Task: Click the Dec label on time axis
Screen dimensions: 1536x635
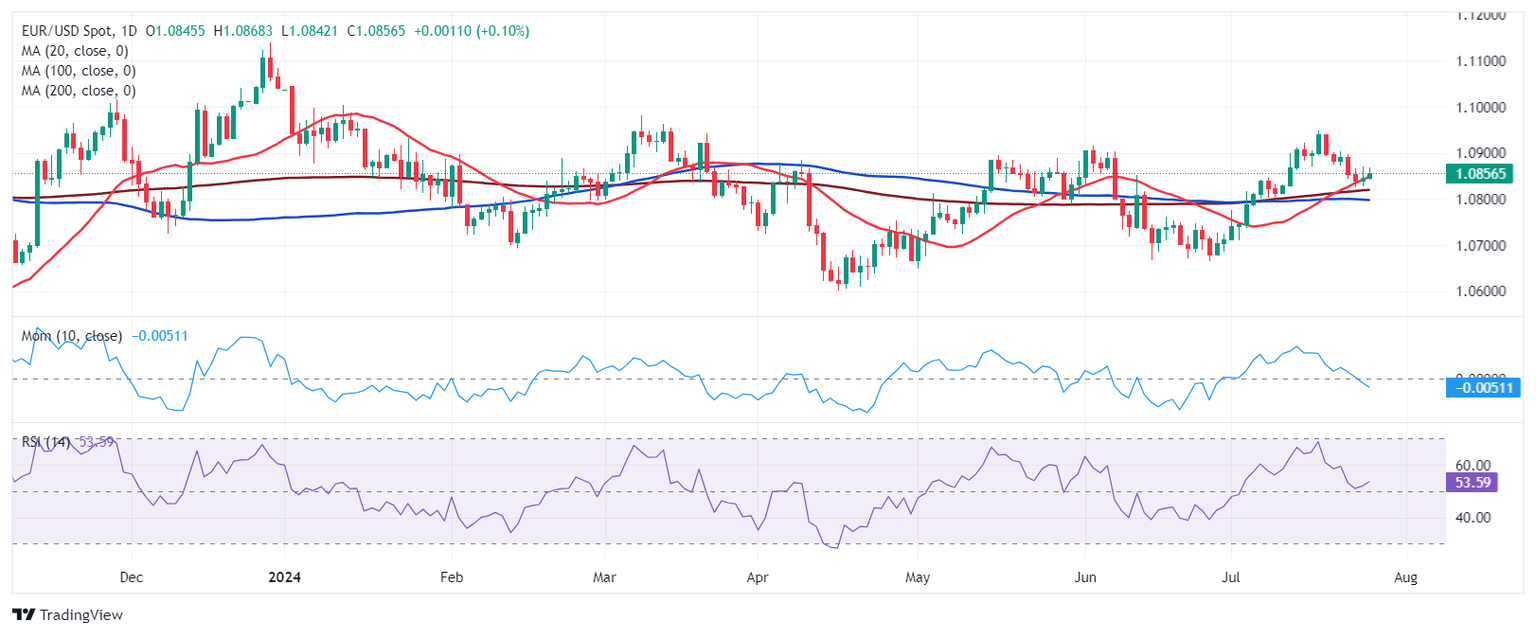Action: click(131, 578)
